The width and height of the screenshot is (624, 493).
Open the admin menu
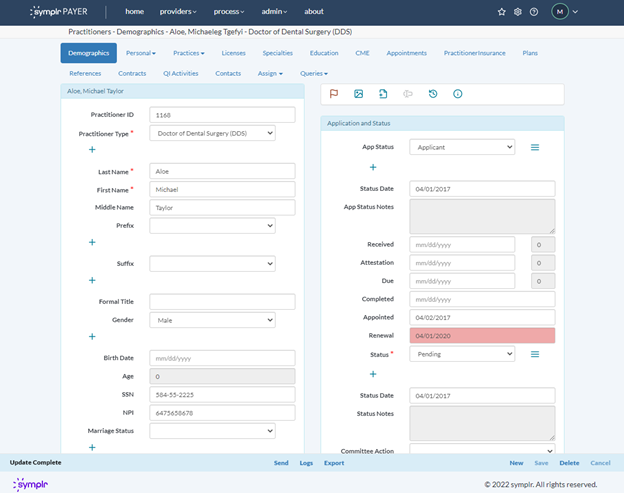[274, 12]
